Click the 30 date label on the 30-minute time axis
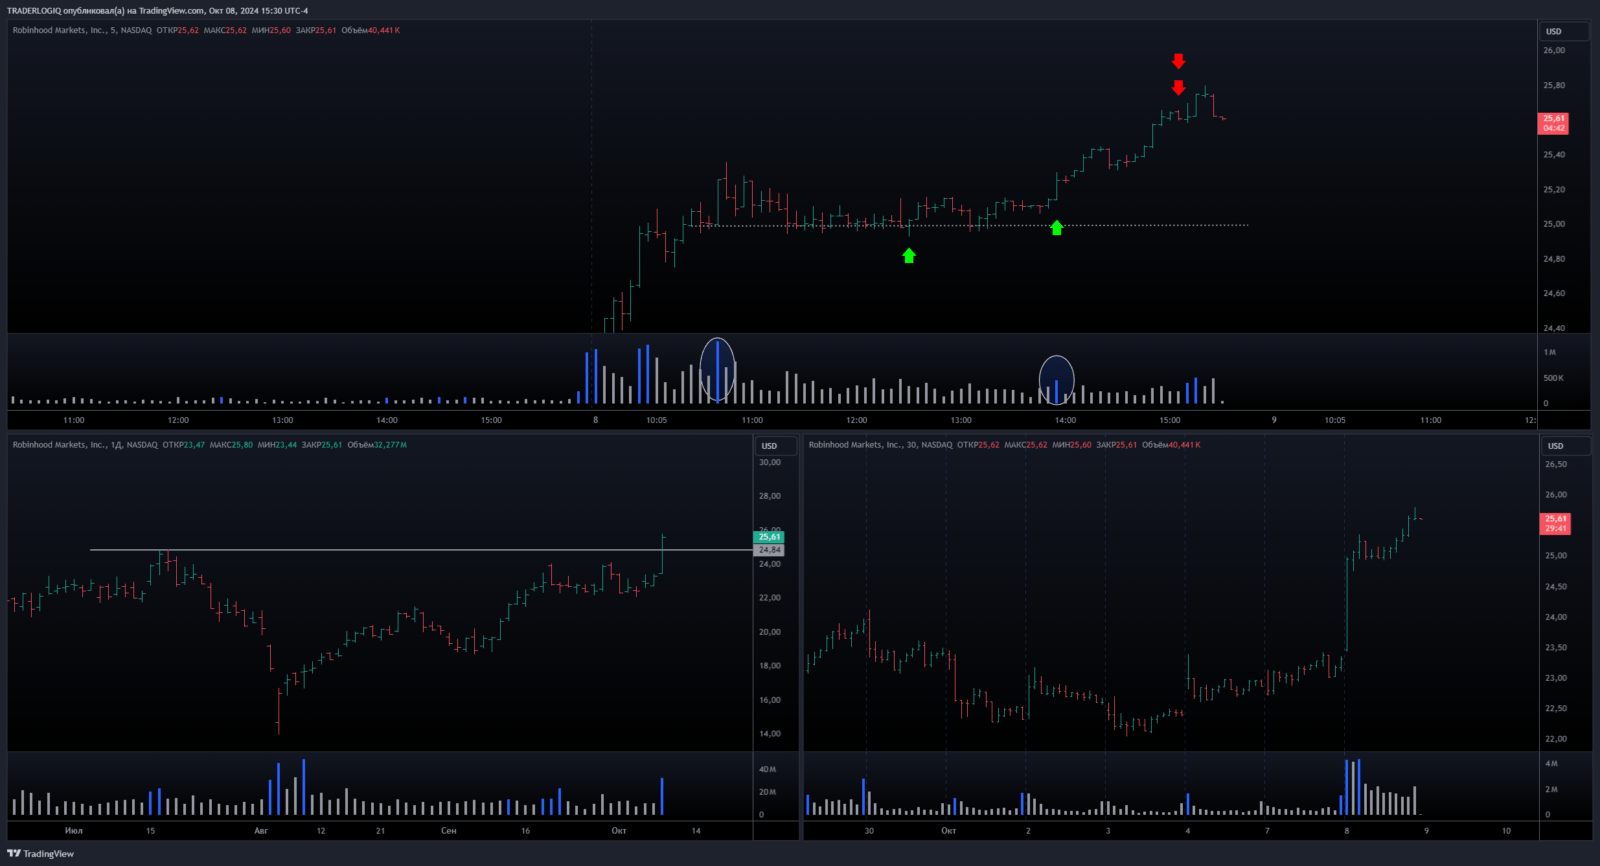The image size is (1600, 866). click(869, 830)
